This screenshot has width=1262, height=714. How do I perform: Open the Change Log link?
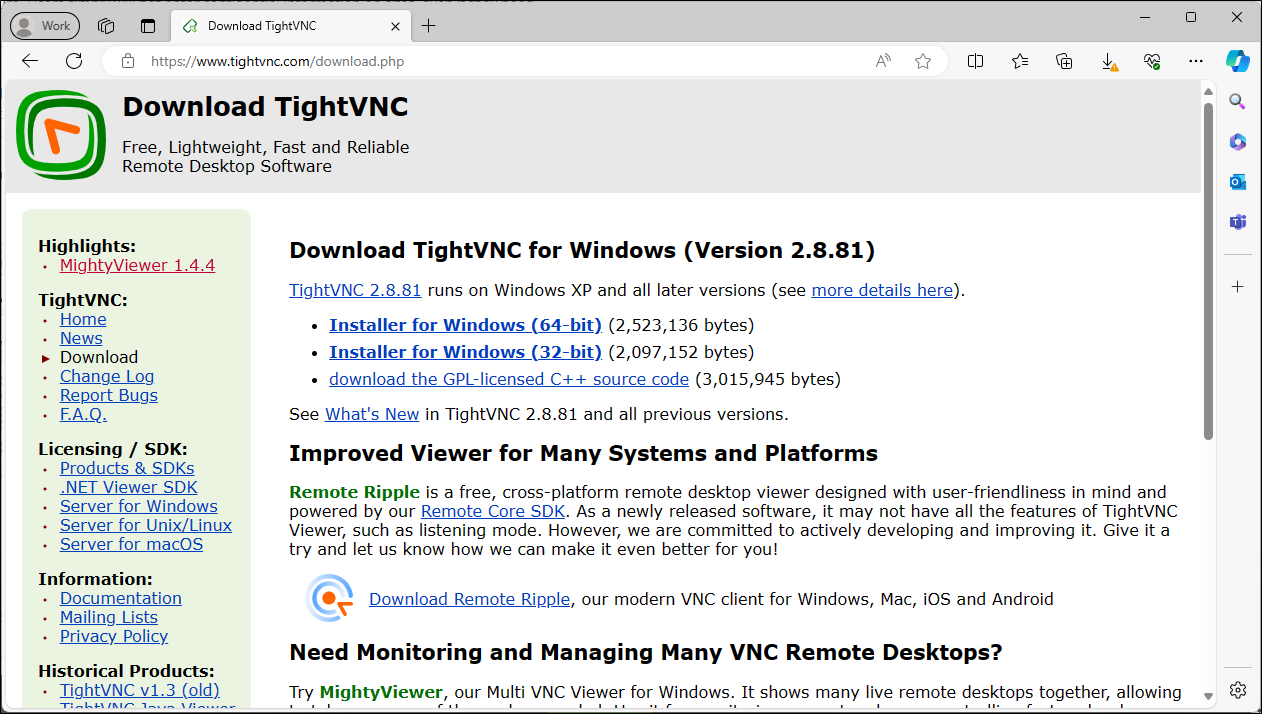[x=107, y=376]
